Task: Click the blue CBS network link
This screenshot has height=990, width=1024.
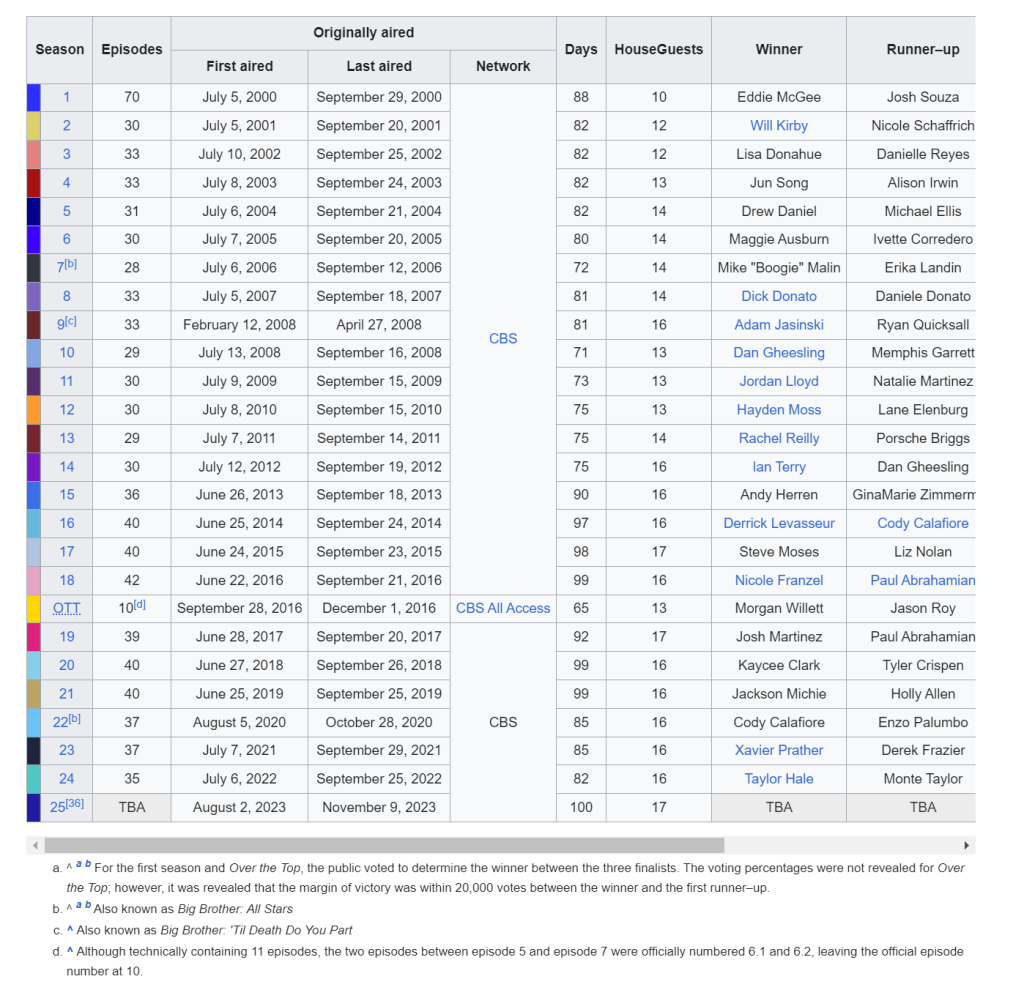Action: point(503,339)
